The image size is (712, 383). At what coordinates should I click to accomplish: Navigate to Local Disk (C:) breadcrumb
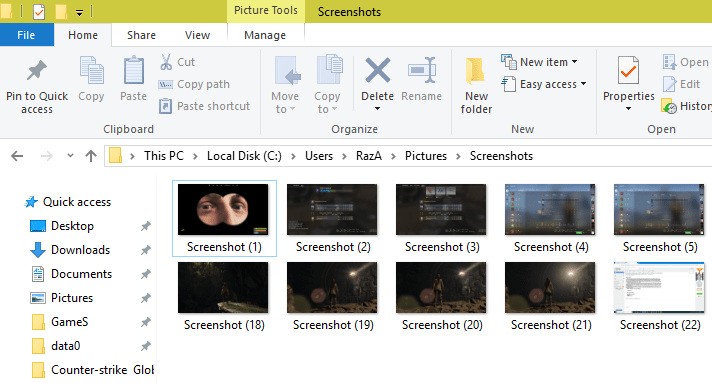(244, 156)
